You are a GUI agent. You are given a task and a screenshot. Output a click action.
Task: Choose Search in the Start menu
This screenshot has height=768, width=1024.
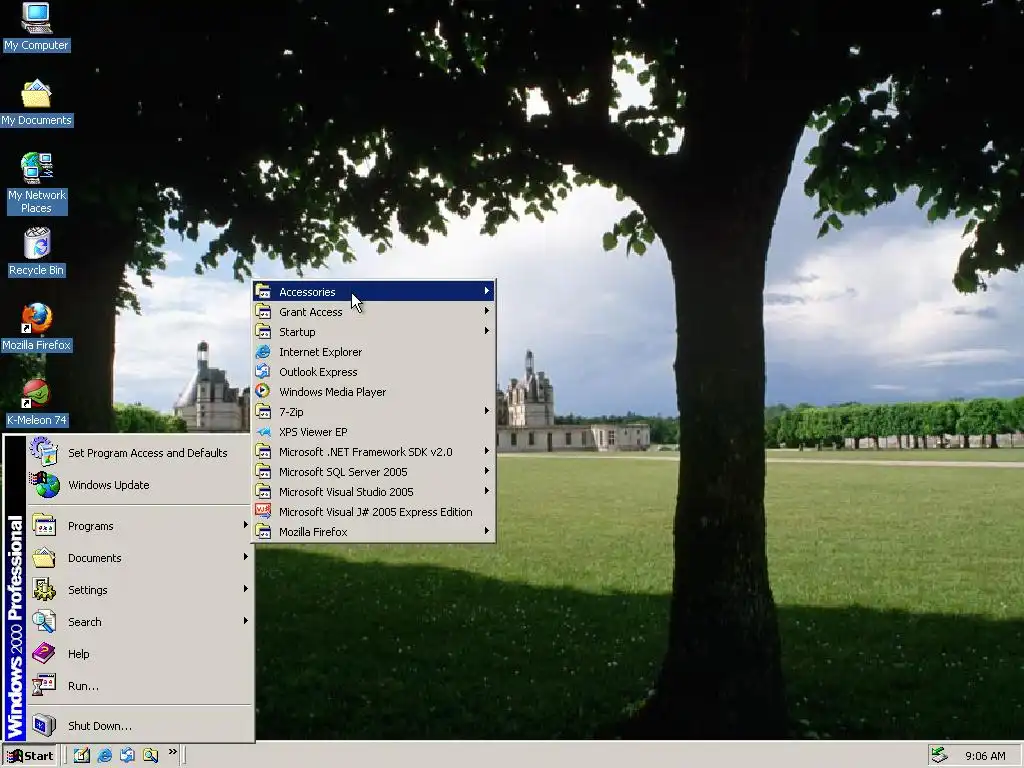tap(138, 622)
